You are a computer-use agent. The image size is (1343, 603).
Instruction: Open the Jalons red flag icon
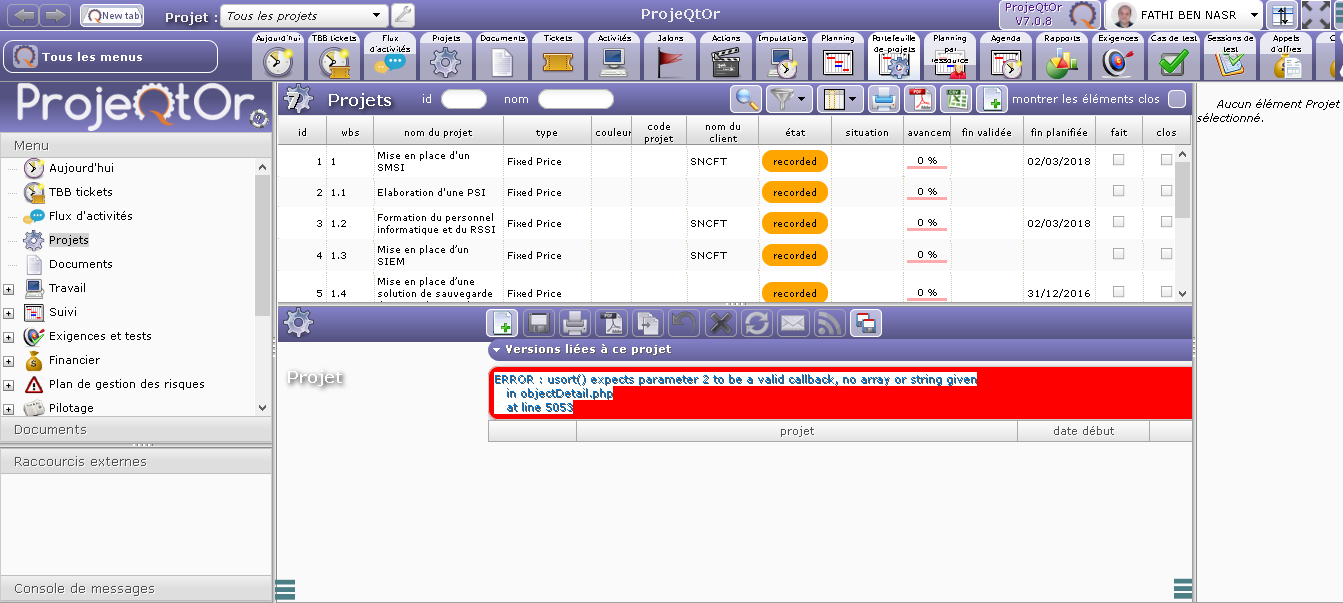670,62
